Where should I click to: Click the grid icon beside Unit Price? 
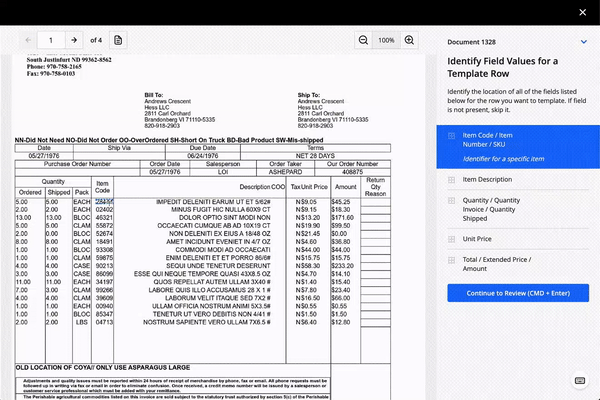click(452, 239)
